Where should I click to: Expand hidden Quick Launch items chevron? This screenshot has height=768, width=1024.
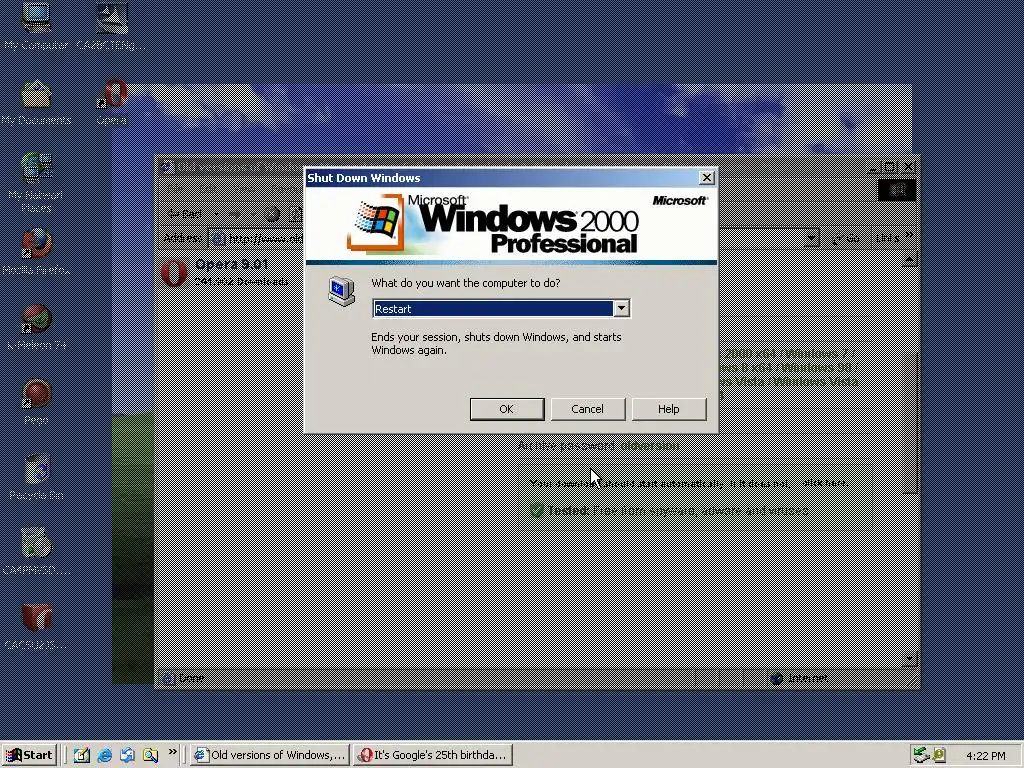[172, 752]
